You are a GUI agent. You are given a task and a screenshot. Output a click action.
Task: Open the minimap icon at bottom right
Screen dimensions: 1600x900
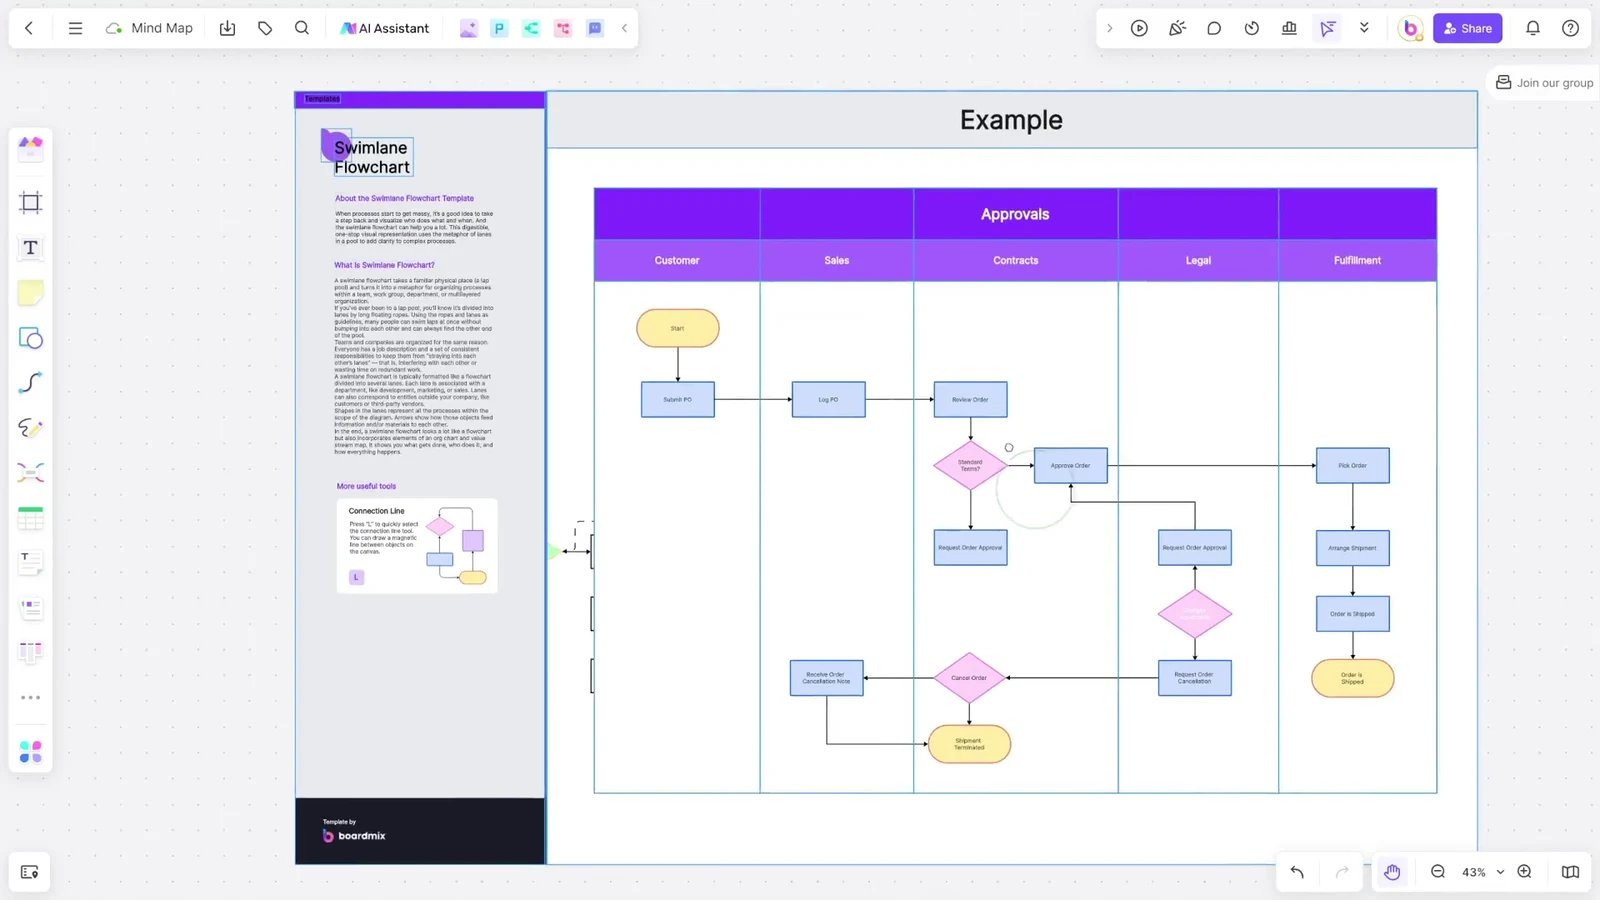pyautogui.click(x=1570, y=872)
